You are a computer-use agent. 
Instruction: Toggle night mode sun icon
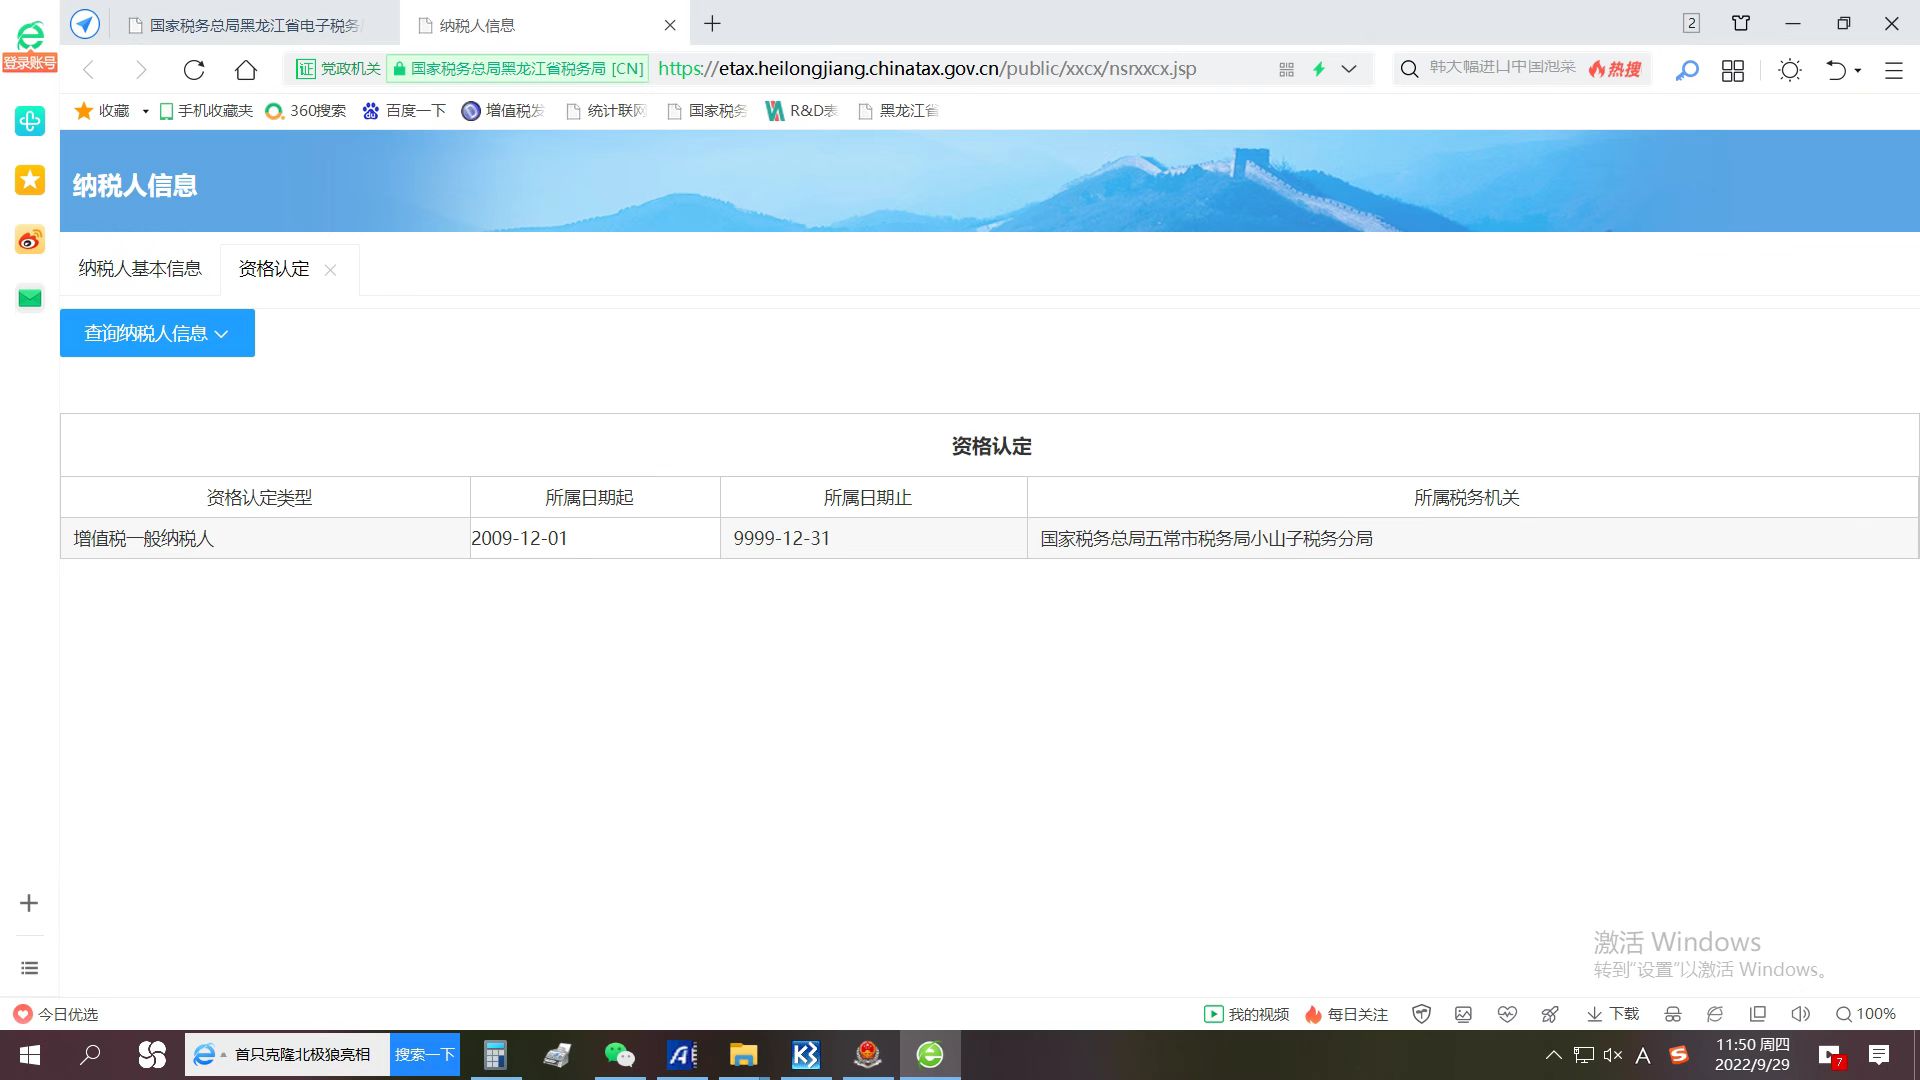[x=1789, y=70]
